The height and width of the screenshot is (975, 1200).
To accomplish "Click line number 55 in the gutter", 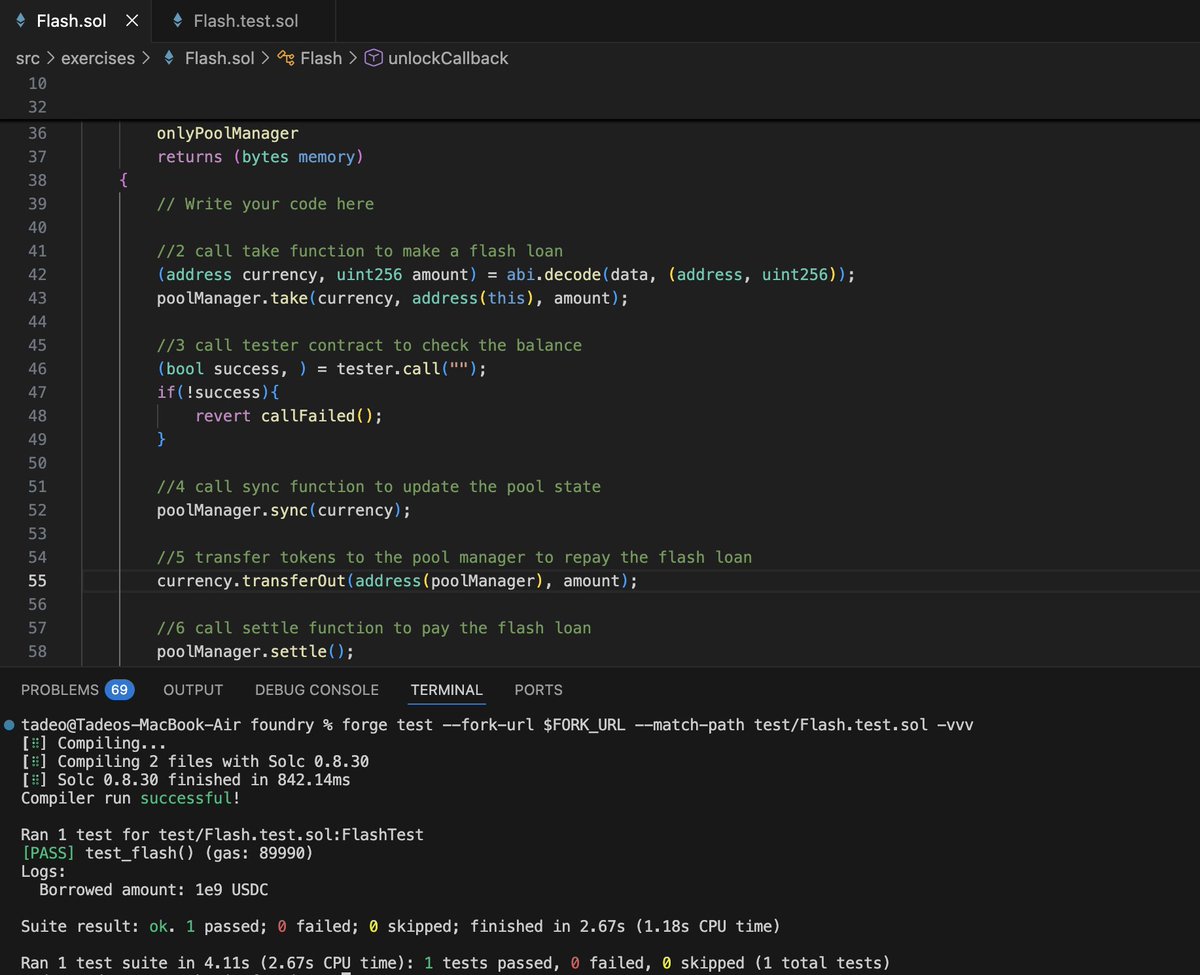I will (37, 580).
